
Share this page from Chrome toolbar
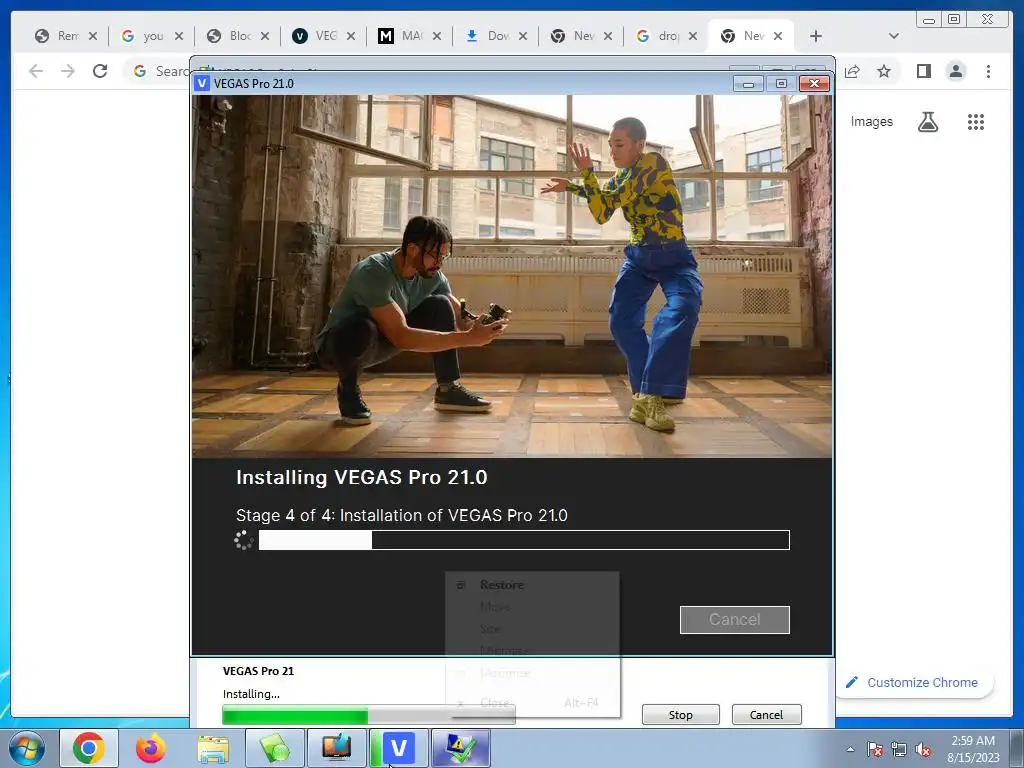(852, 71)
